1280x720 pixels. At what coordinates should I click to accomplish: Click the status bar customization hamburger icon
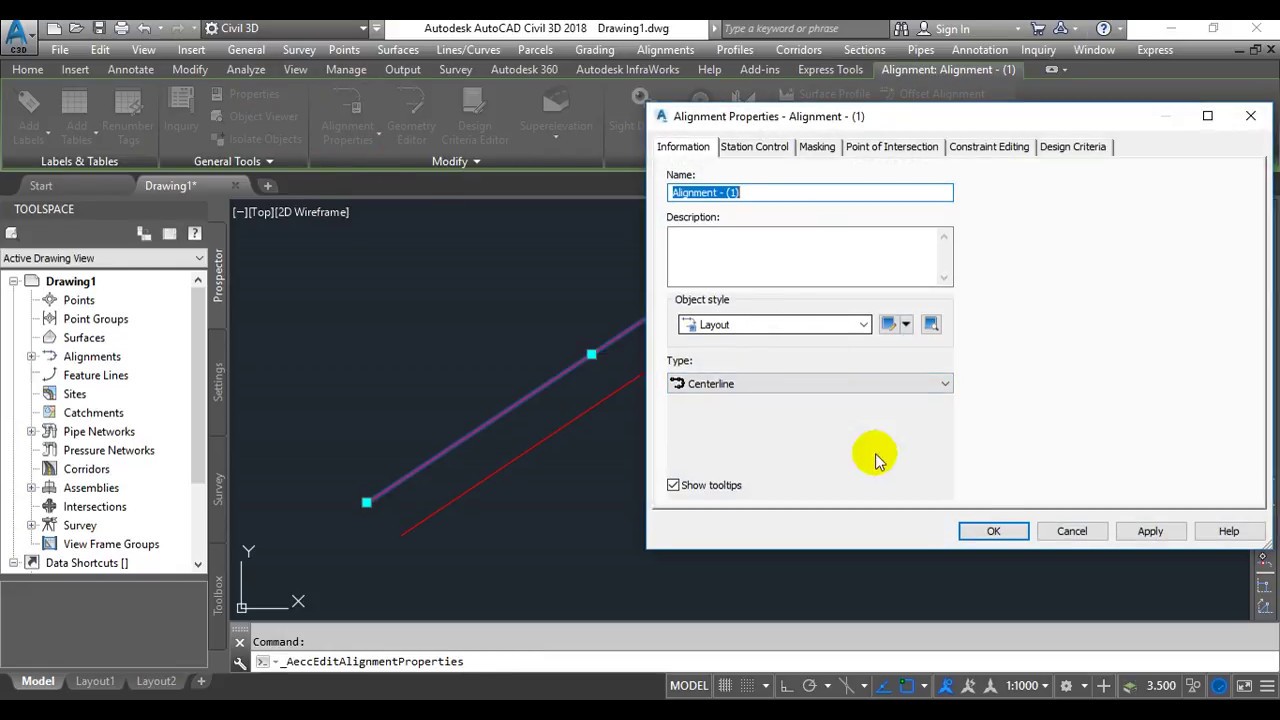1267,686
